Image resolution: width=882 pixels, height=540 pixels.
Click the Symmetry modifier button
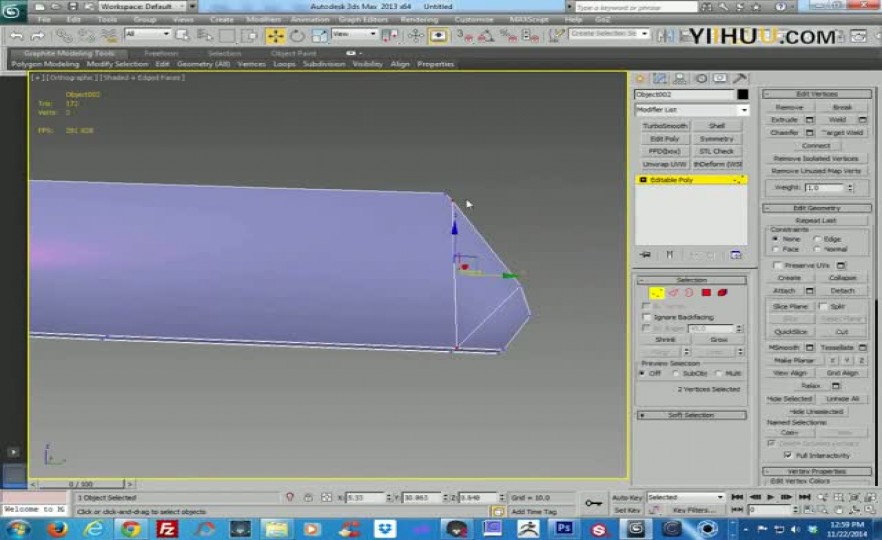point(717,139)
